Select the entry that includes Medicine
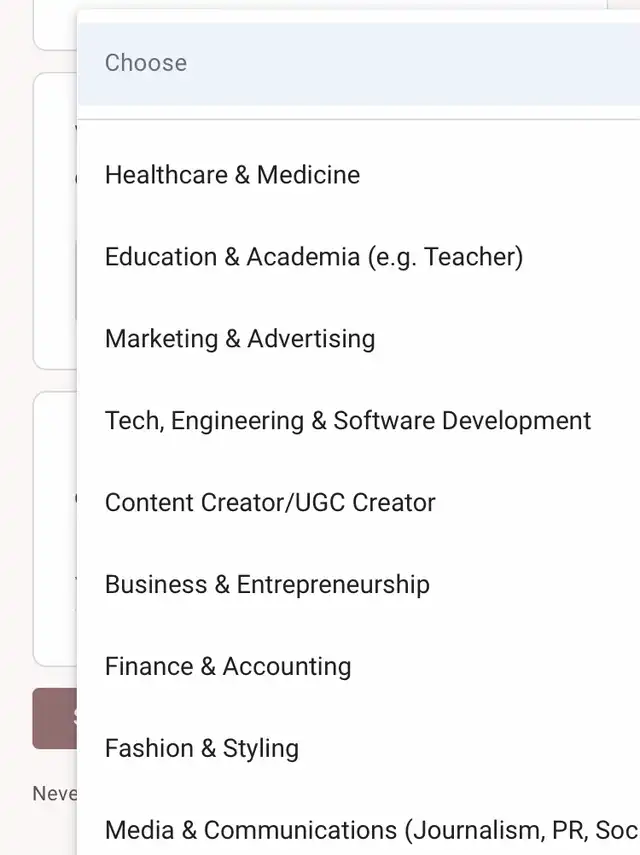The height and width of the screenshot is (855, 640). 359,175
